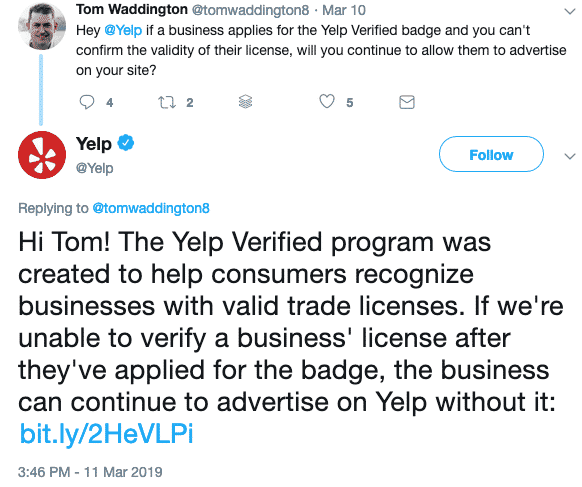Click the @tomwaddington8 handle beside Tom's name
The height and width of the screenshot is (487, 582).
pyautogui.click(x=250, y=10)
